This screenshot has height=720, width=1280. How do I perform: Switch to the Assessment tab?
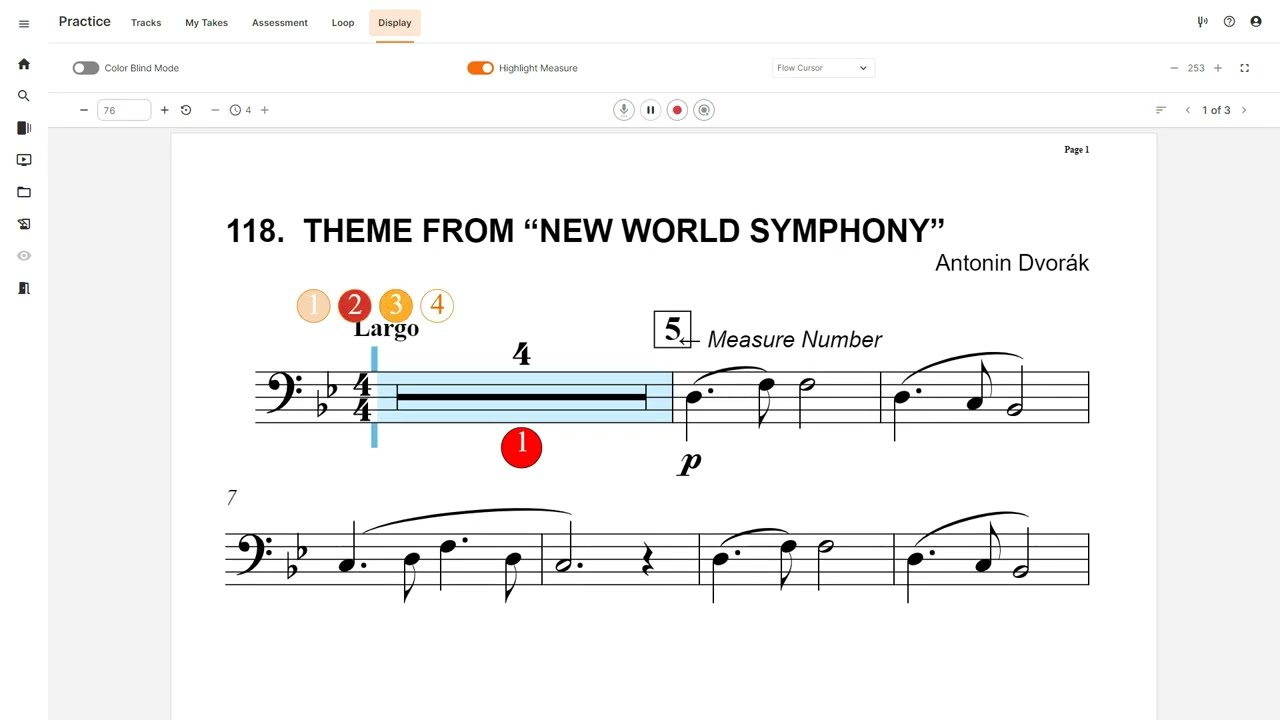tap(280, 22)
